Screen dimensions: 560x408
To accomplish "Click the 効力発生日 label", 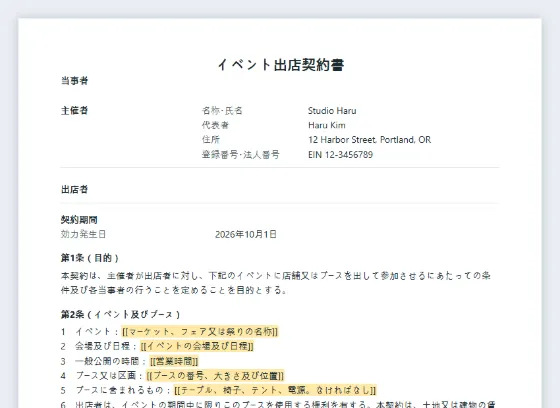I will (x=83, y=234).
